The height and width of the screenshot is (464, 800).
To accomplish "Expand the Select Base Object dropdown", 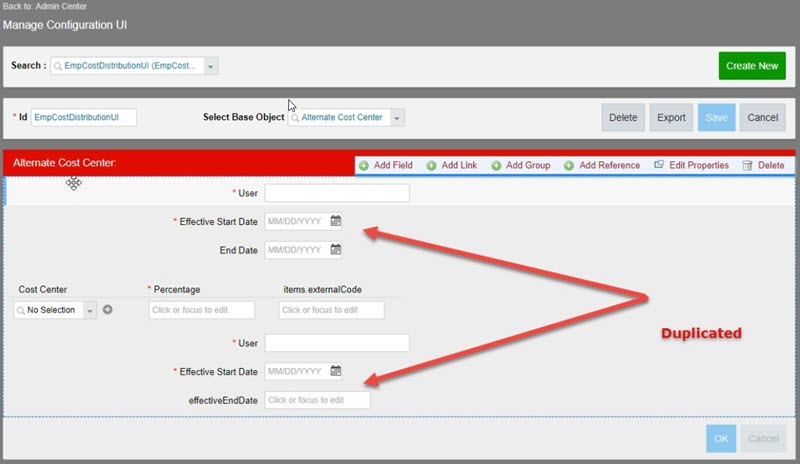I will point(397,117).
